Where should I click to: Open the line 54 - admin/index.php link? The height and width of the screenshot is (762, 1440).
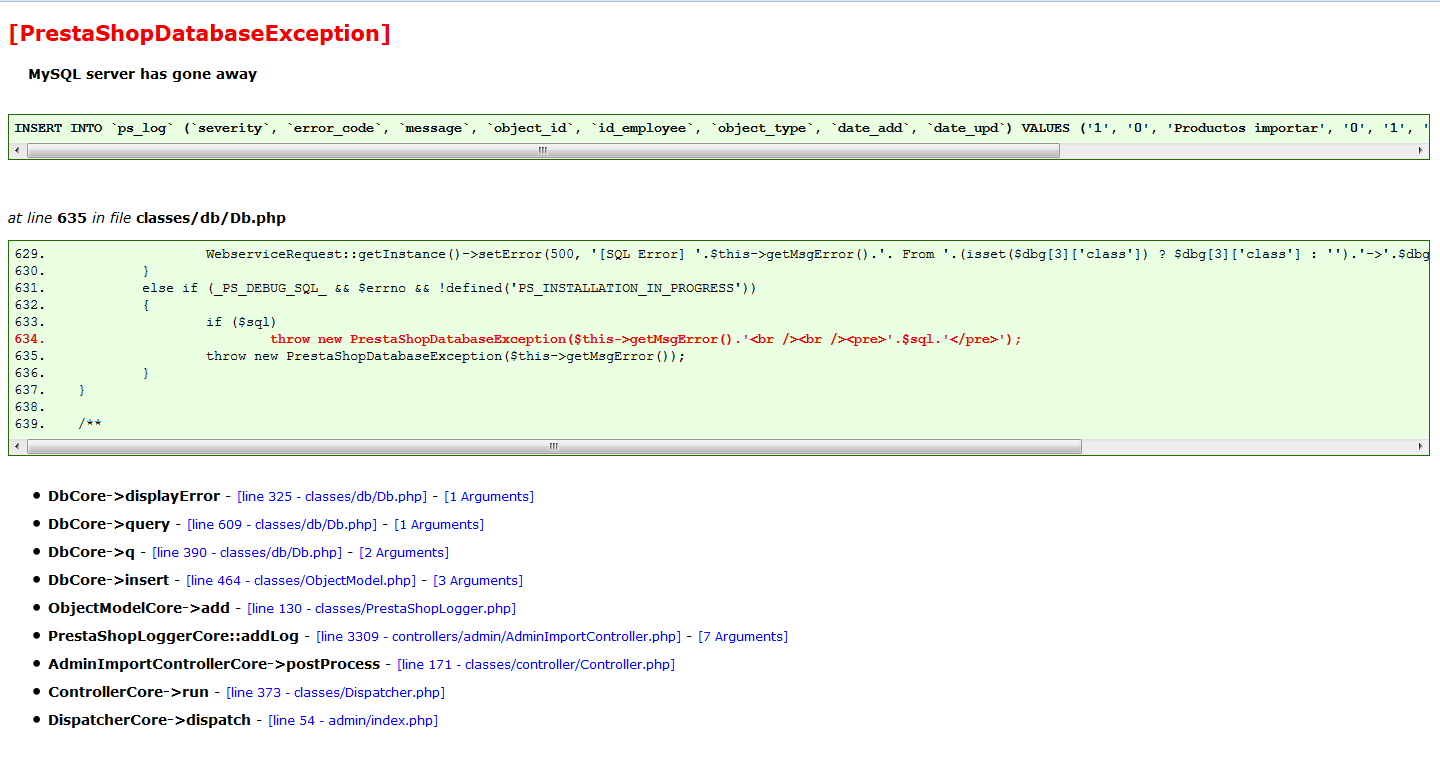353,721
